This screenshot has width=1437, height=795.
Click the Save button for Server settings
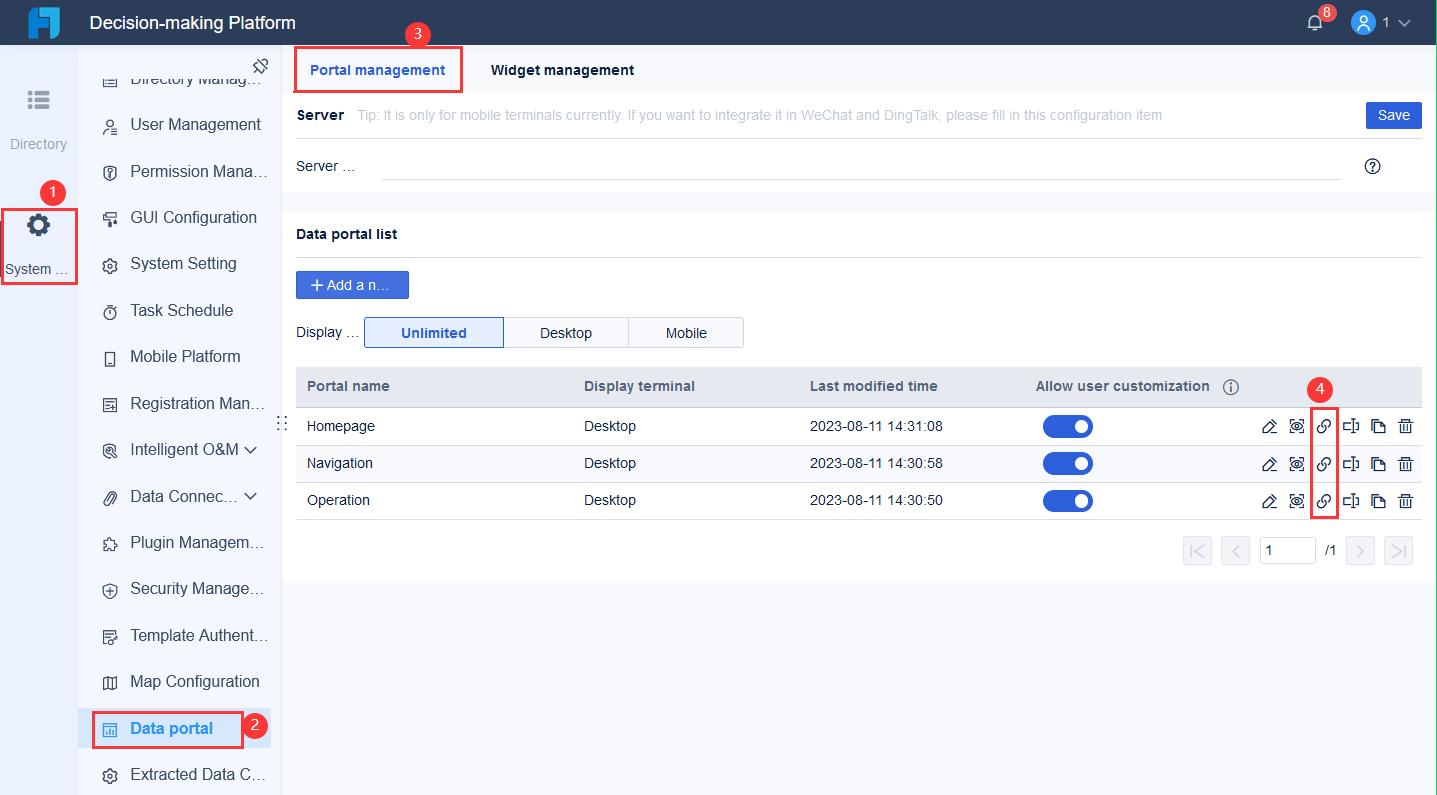1393,115
